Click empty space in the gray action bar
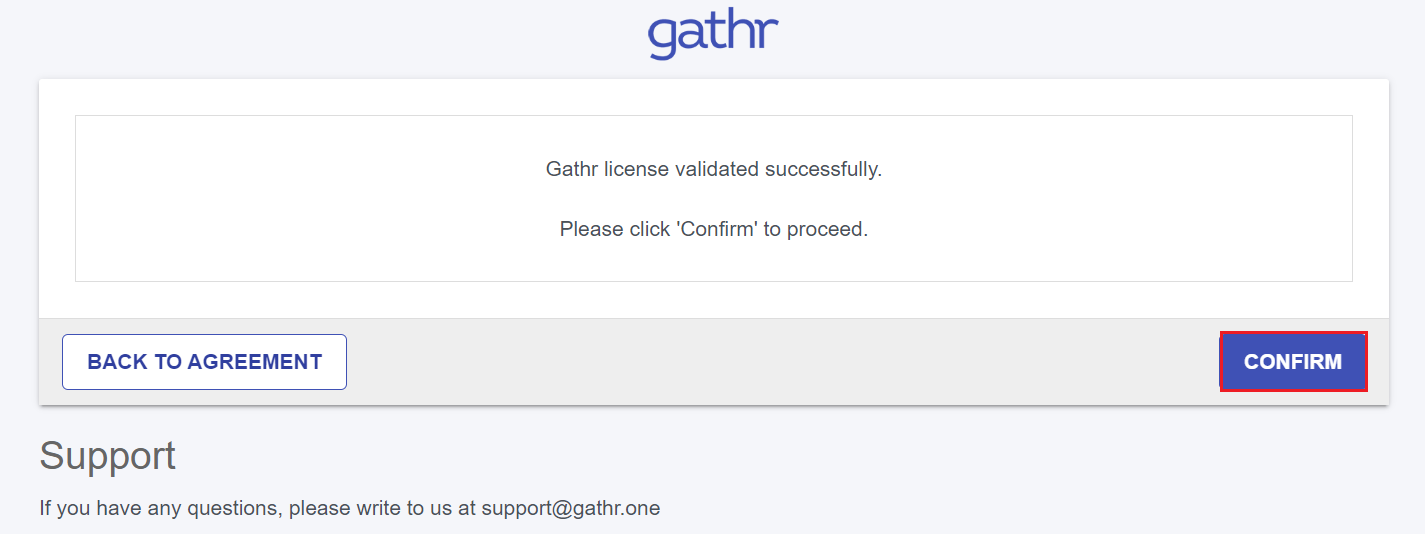 [780, 362]
